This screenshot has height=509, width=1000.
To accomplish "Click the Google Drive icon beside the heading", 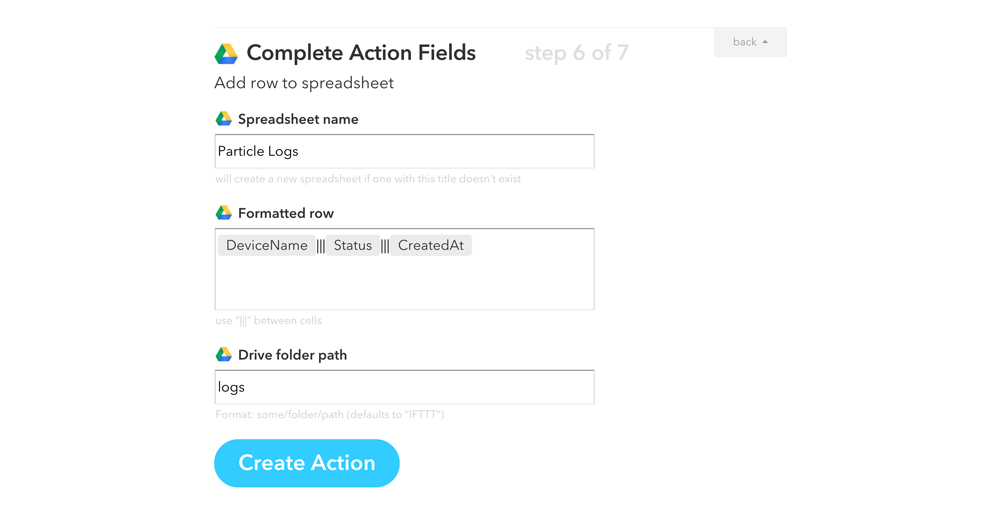I will [226, 54].
